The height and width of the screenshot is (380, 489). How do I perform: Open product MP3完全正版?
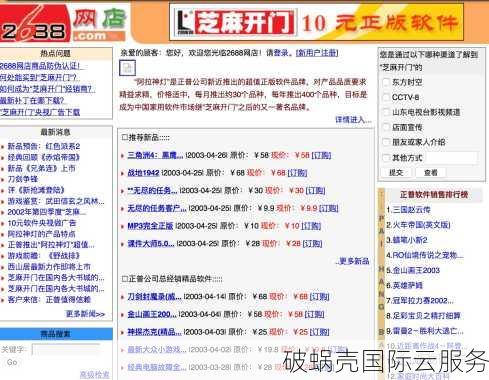click(150, 226)
